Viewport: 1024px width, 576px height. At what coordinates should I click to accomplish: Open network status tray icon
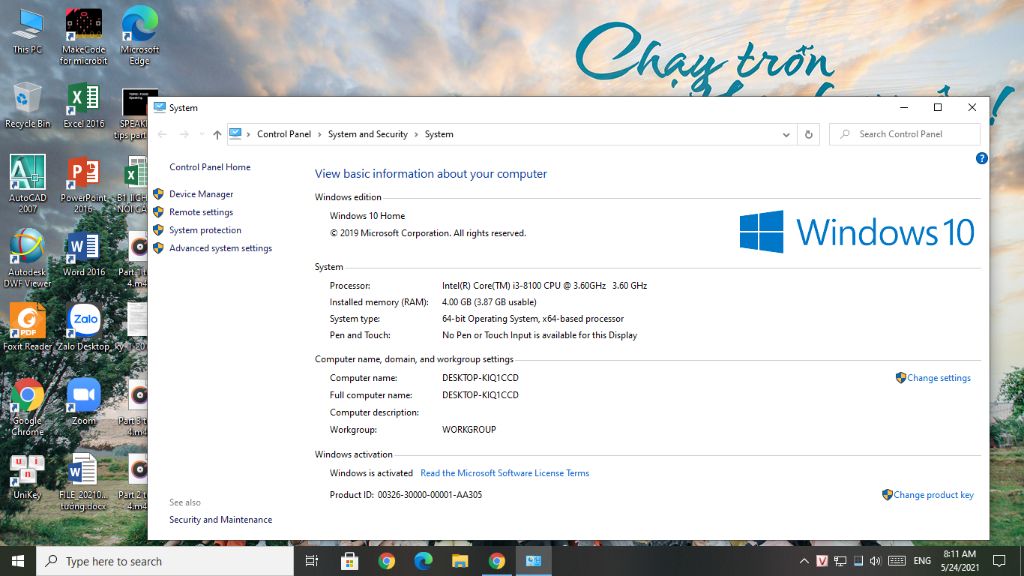click(x=840, y=561)
